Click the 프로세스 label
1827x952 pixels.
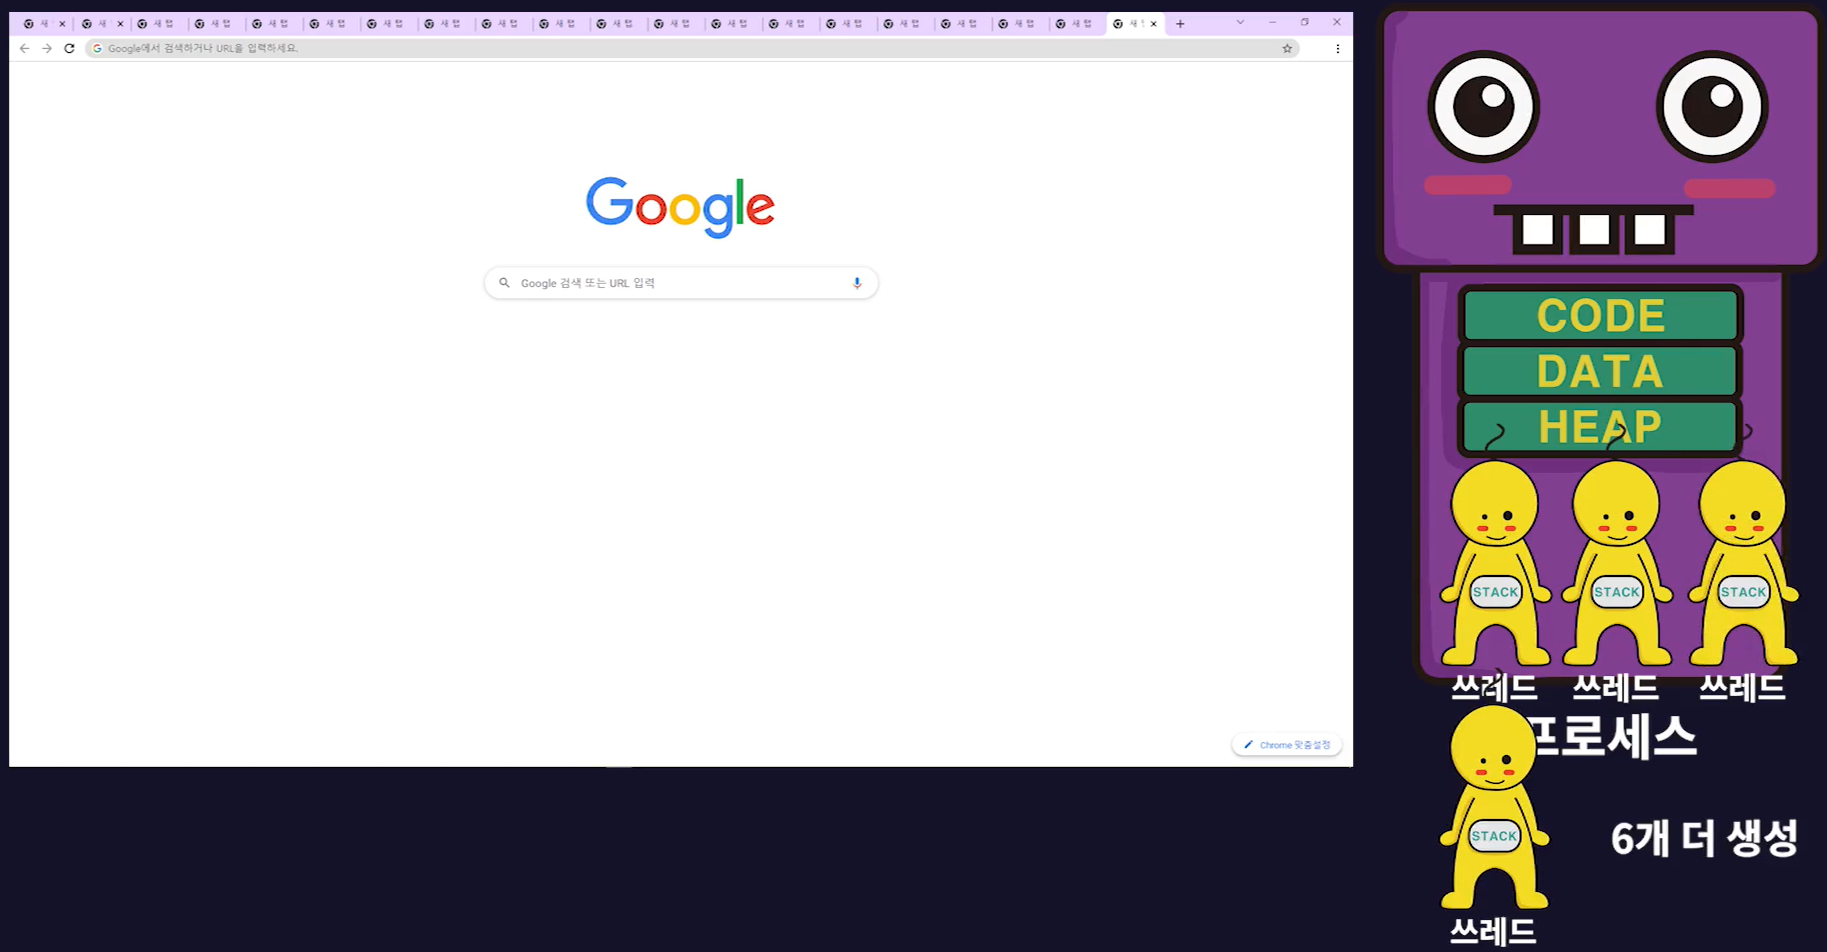(1612, 736)
